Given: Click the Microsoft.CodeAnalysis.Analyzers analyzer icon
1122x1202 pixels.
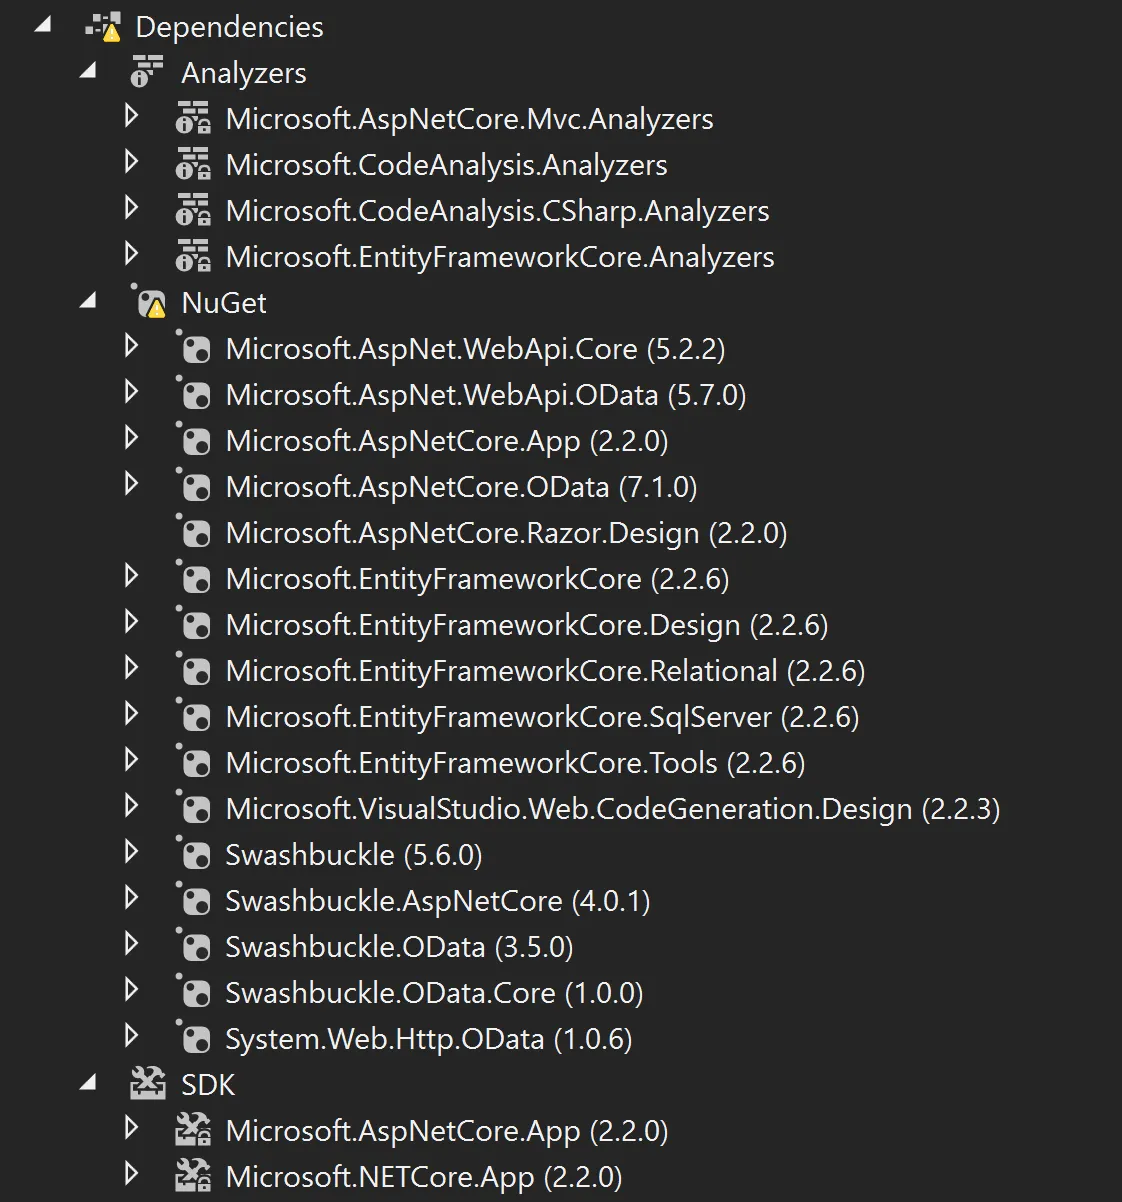Looking at the screenshot, I should (x=193, y=165).
